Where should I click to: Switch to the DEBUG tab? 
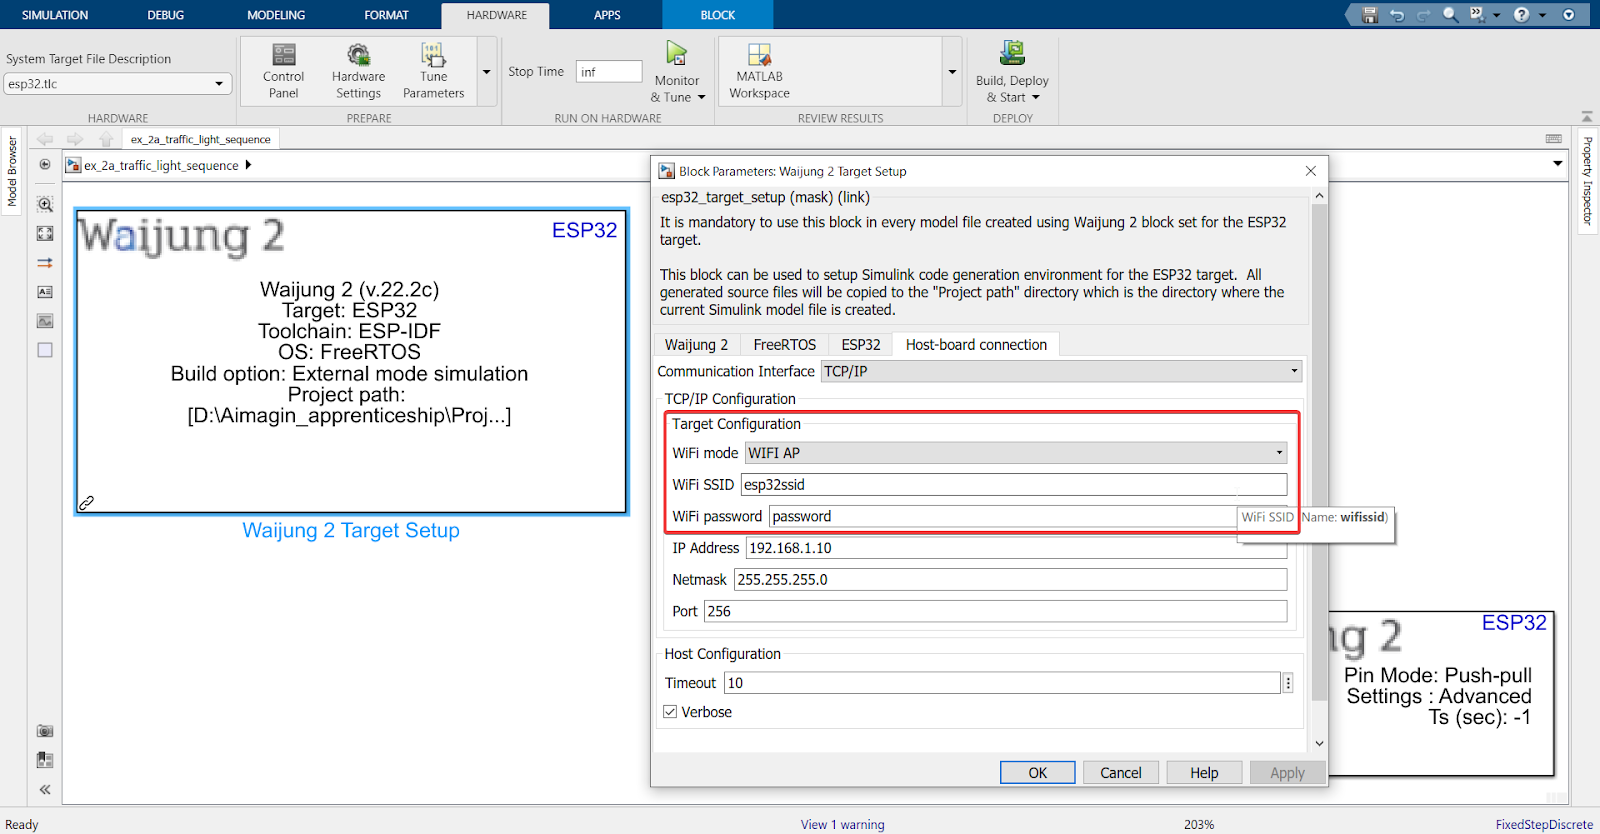coord(166,15)
